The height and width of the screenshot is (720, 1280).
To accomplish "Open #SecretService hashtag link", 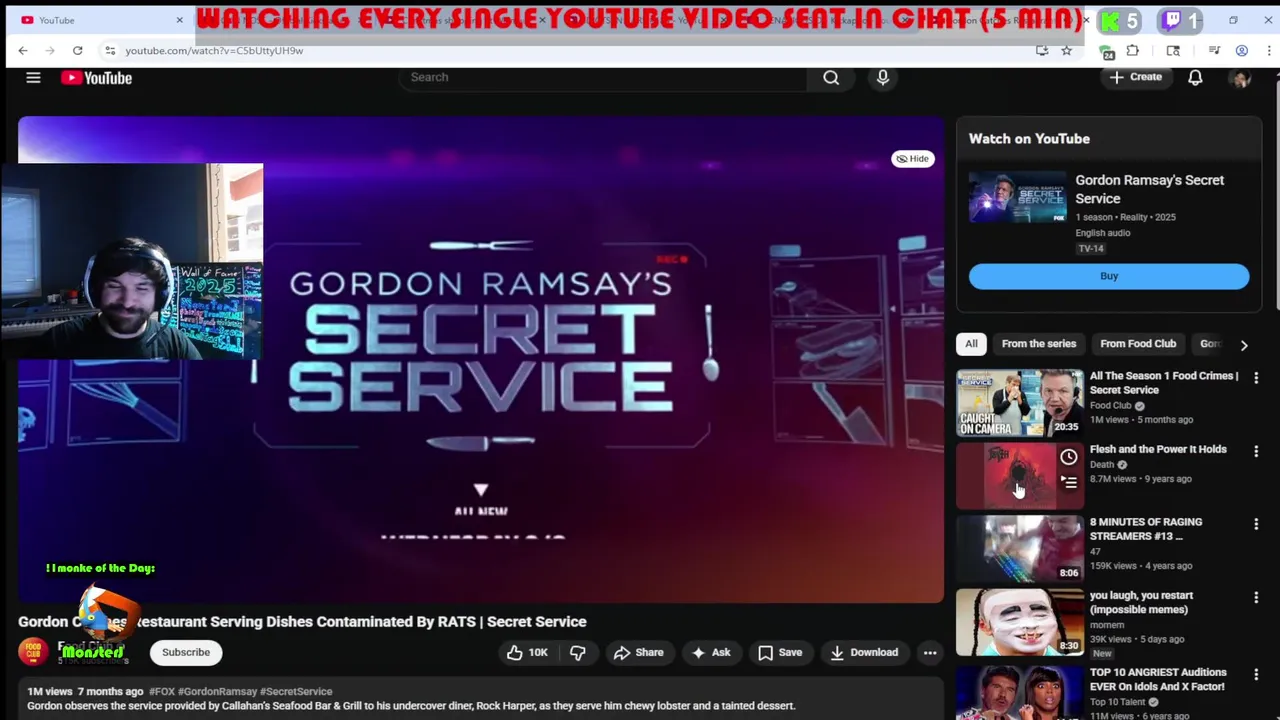I will pos(296,691).
